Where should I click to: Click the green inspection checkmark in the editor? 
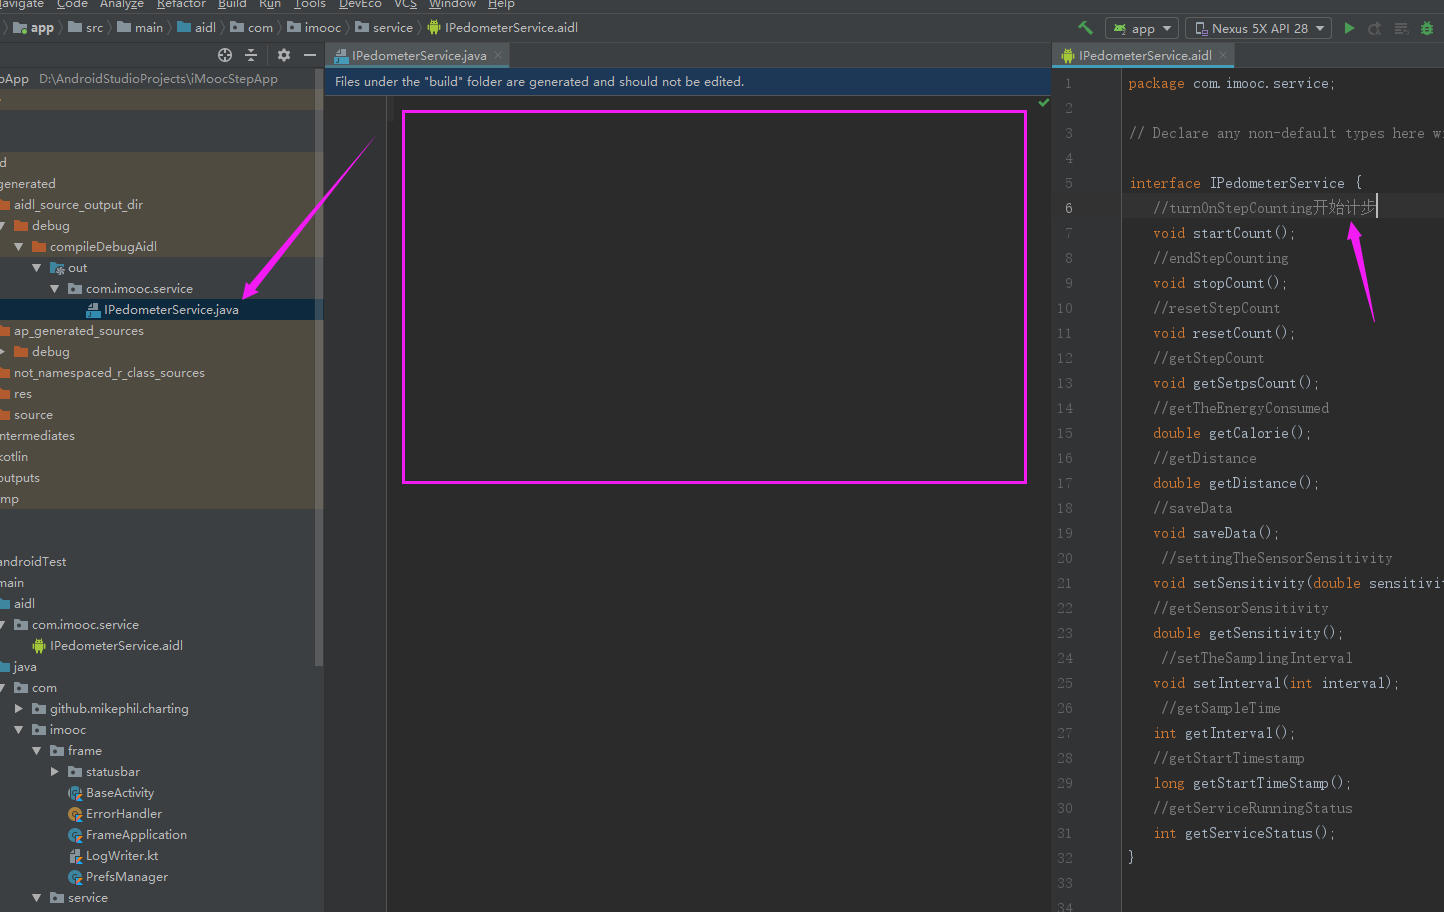click(x=1043, y=103)
